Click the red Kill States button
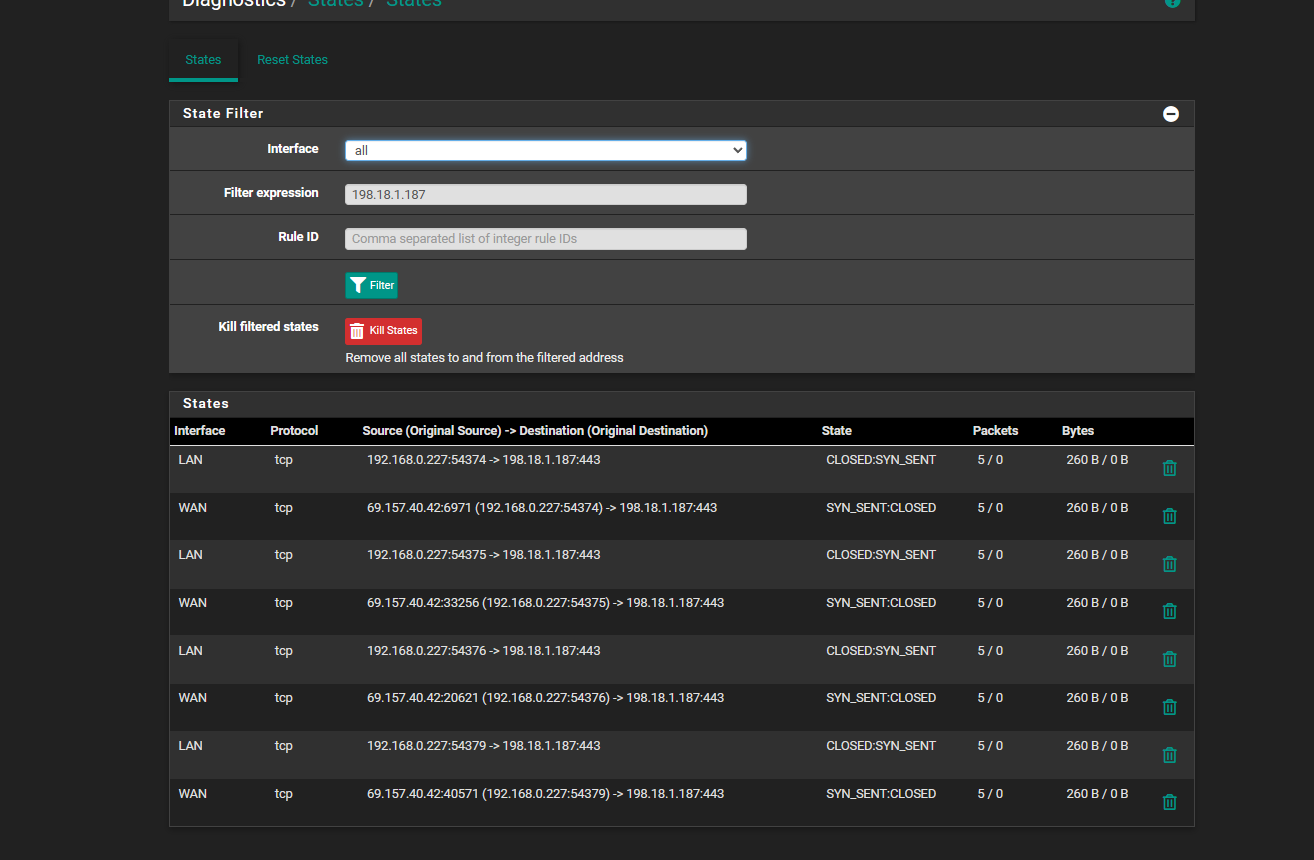This screenshot has height=860, width=1314. (x=383, y=331)
